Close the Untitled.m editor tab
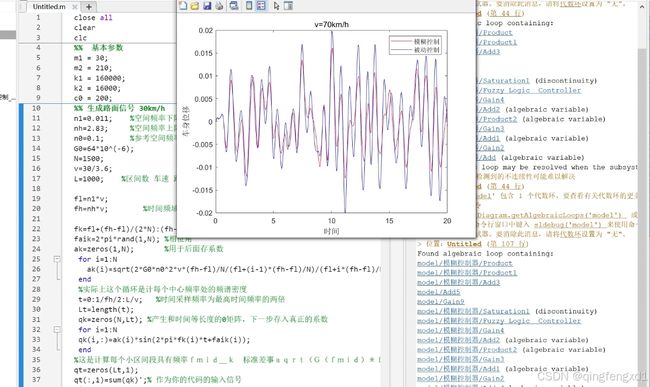 click(75, 7)
